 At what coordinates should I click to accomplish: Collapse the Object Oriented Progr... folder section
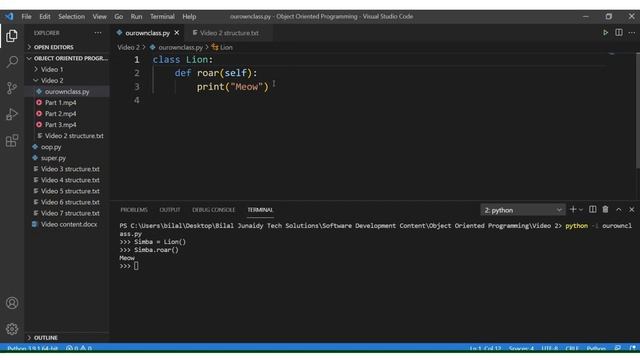[x=68, y=58]
